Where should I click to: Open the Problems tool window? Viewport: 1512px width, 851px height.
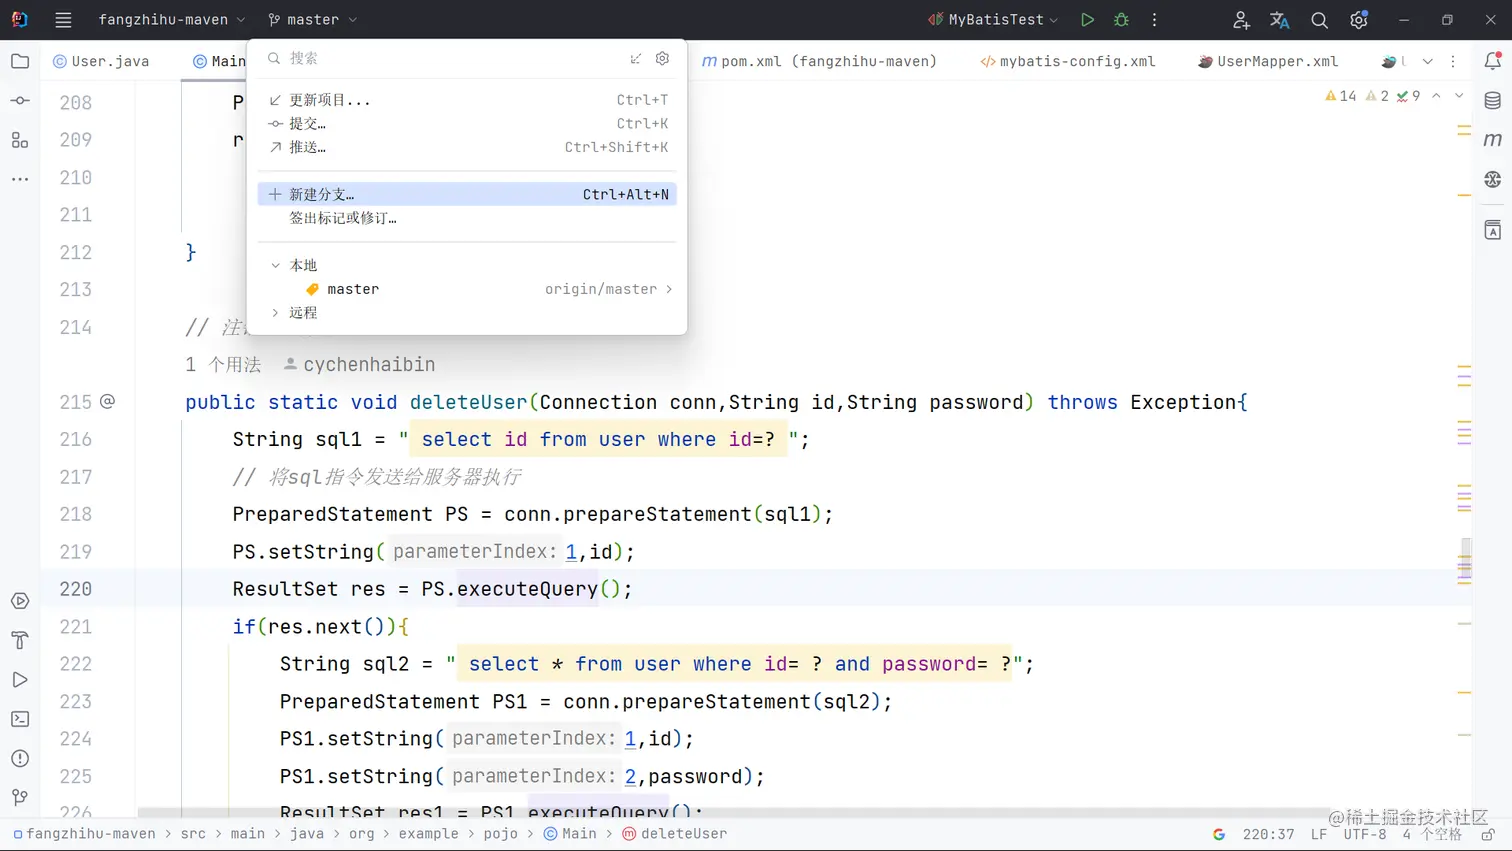point(20,758)
